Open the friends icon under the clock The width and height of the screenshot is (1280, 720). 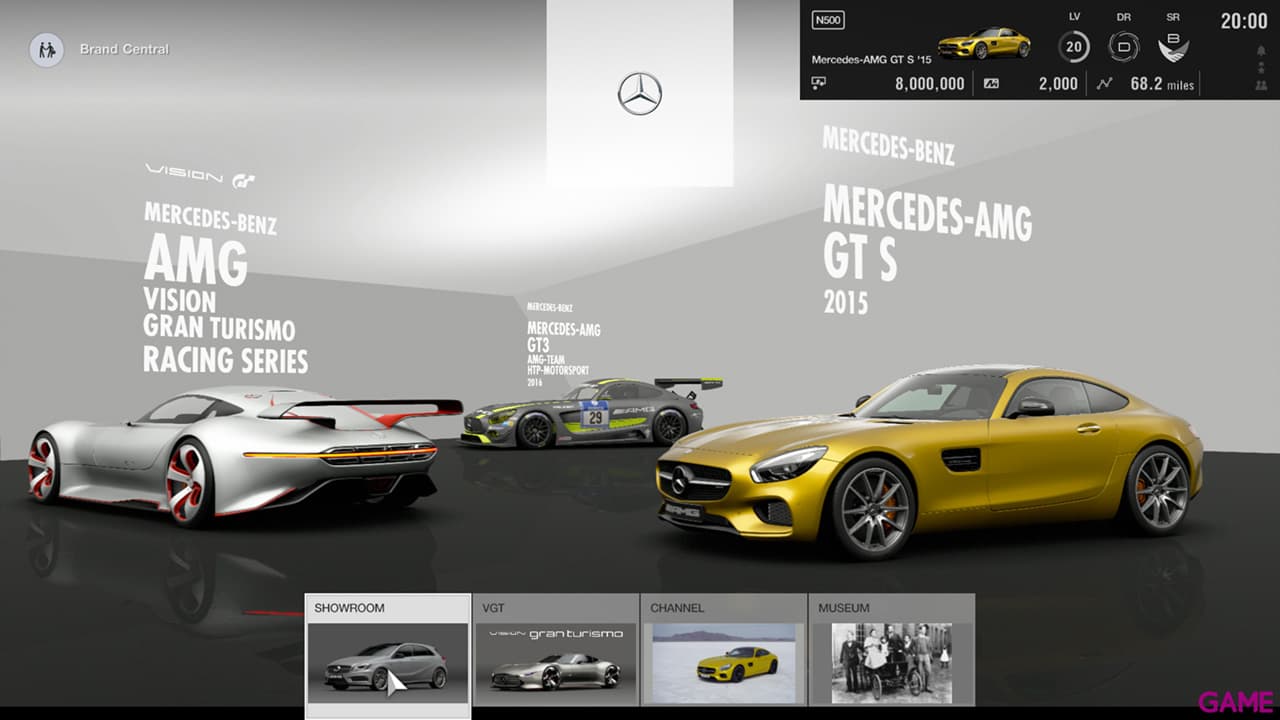(x=1261, y=86)
